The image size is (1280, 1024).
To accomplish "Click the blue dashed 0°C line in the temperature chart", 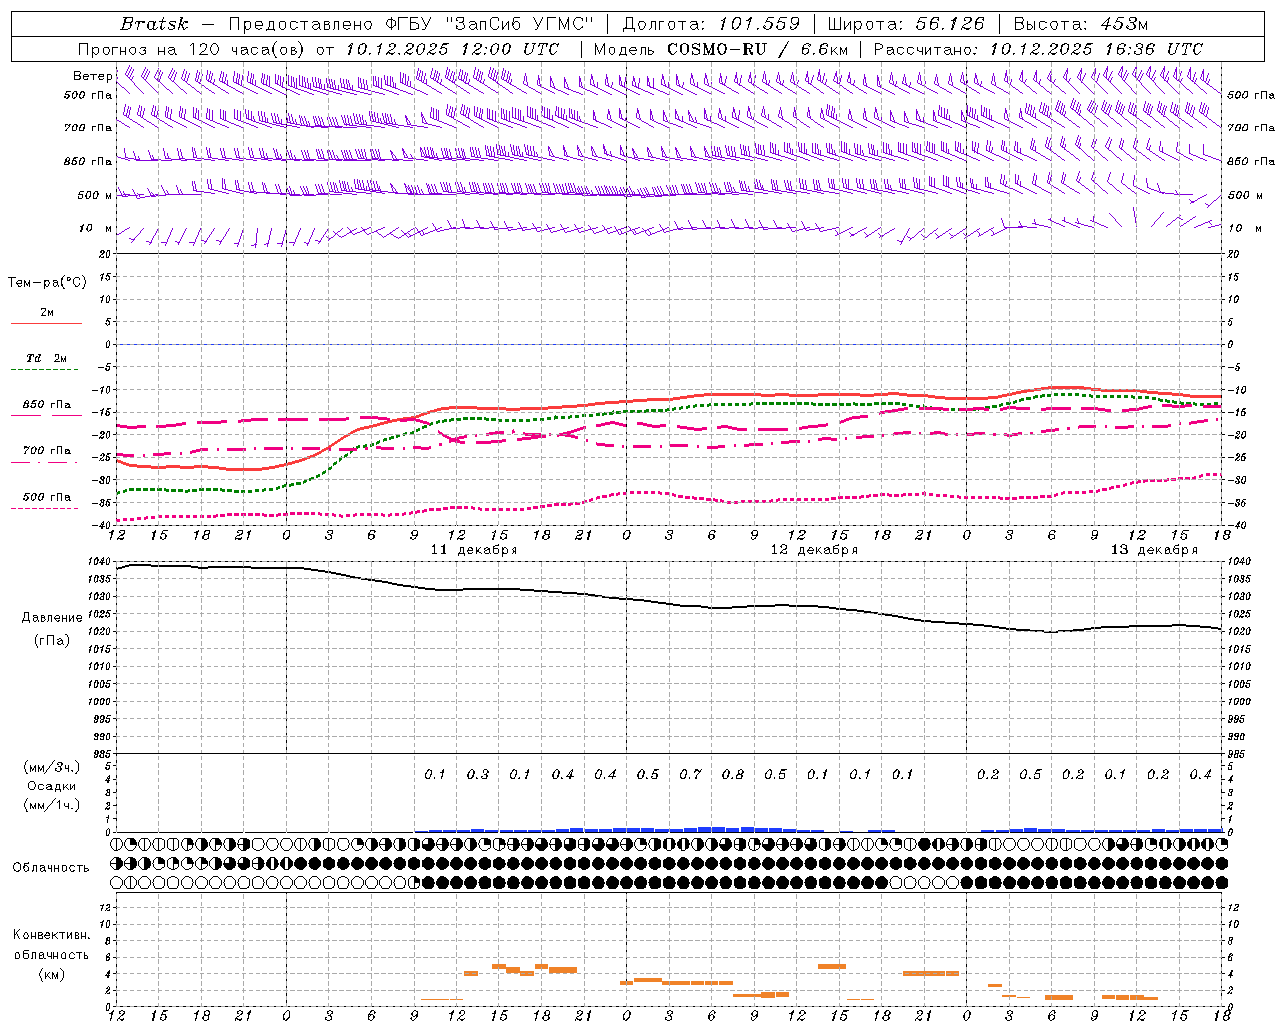I will point(670,344).
